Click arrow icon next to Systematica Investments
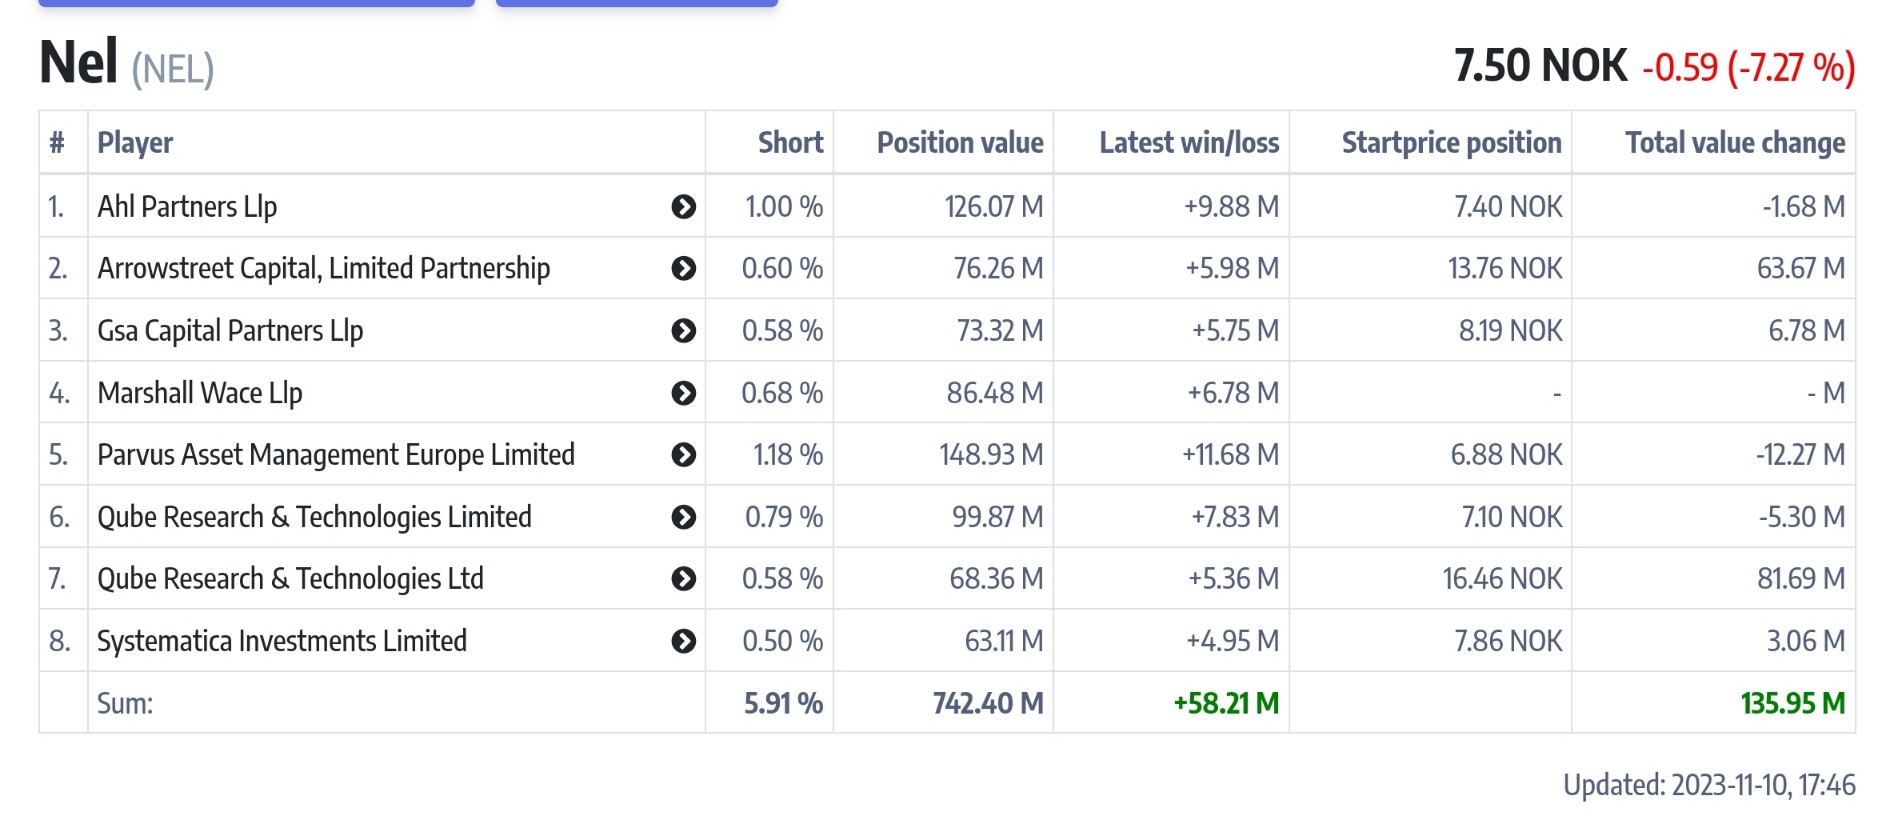Screen dimensions: 1894x836 683,641
